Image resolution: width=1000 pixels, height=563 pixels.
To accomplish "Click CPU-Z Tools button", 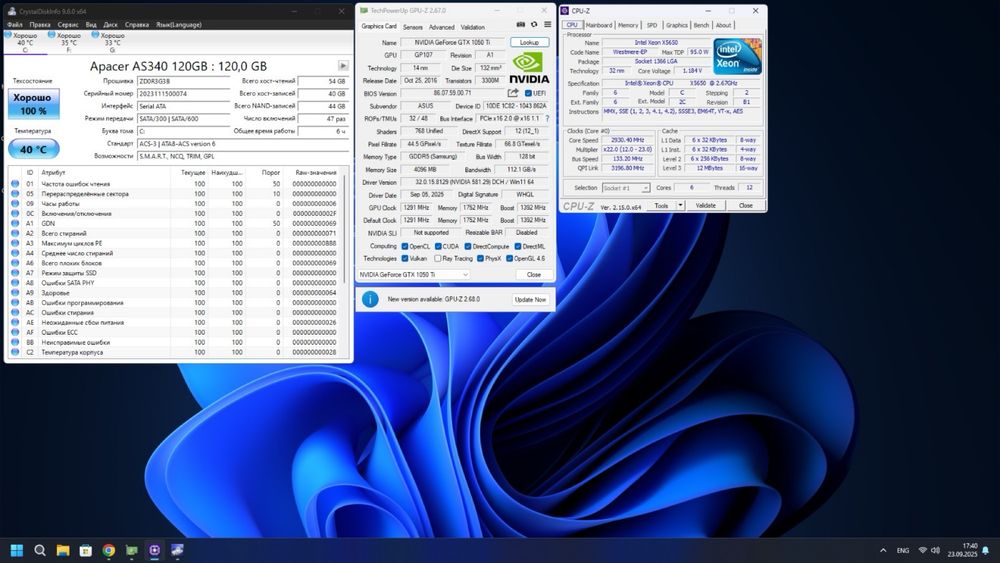I will [661, 205].
